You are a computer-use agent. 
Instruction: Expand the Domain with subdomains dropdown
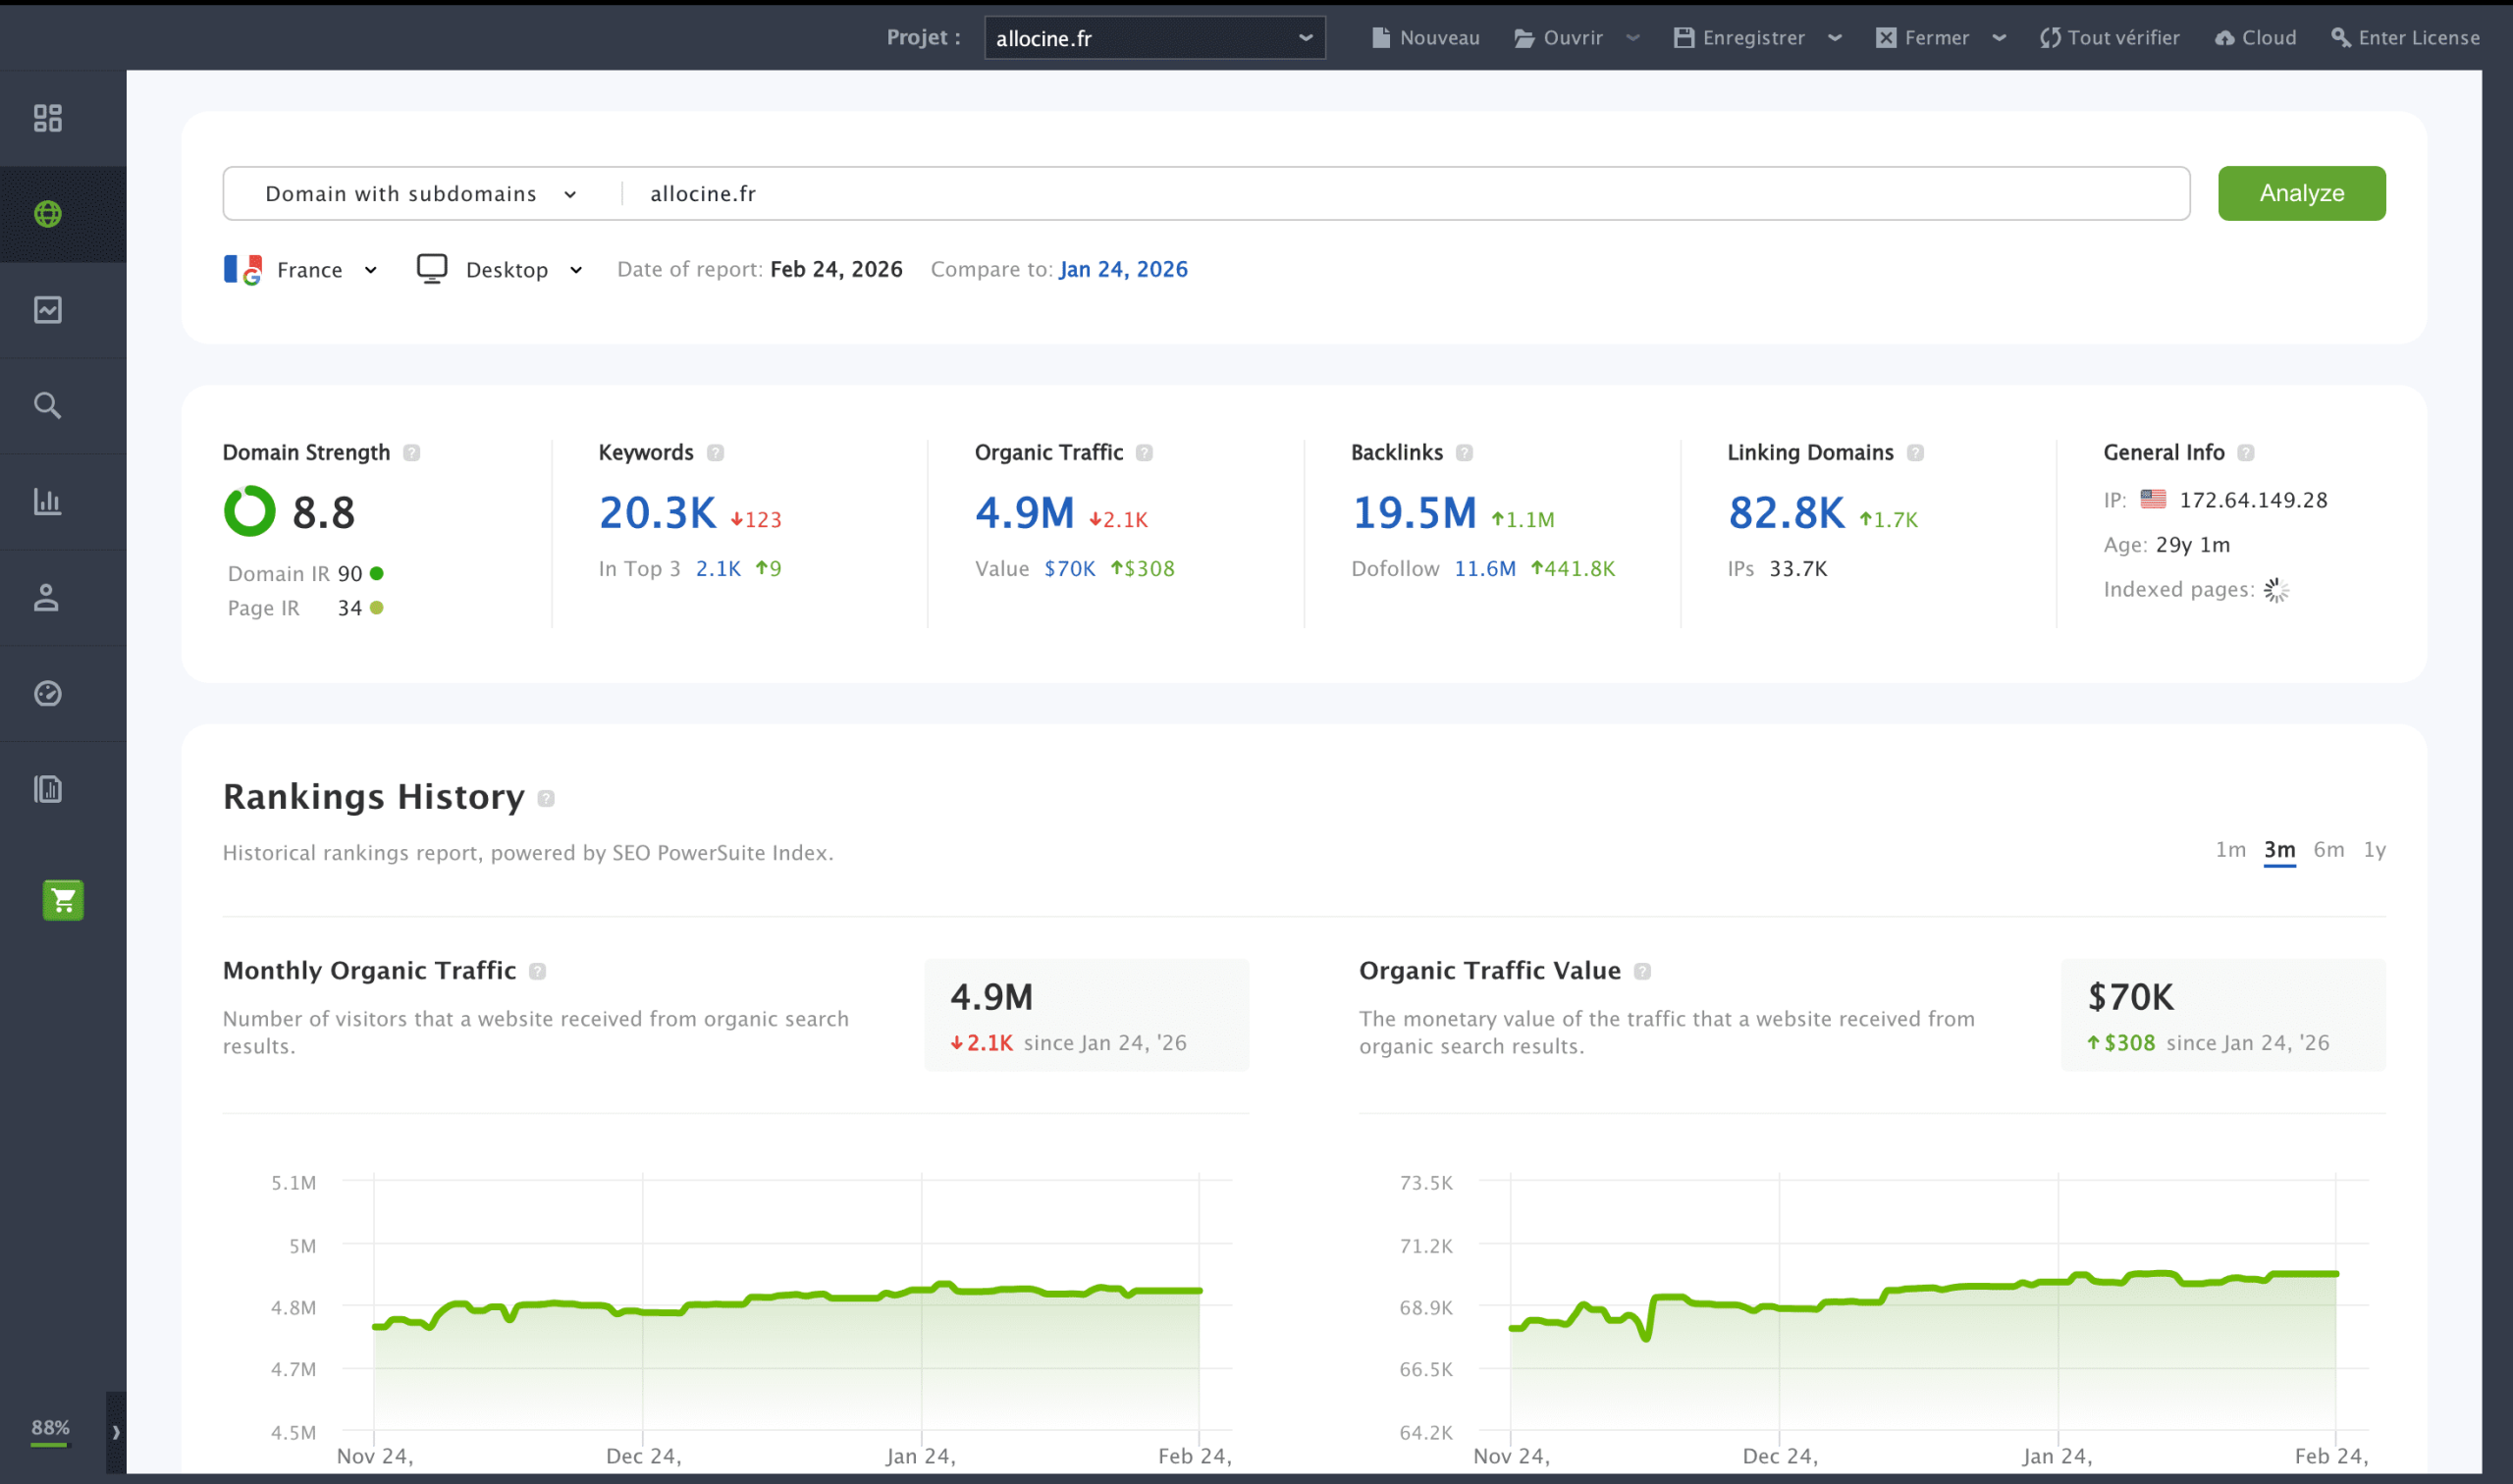tap(418, 193)
